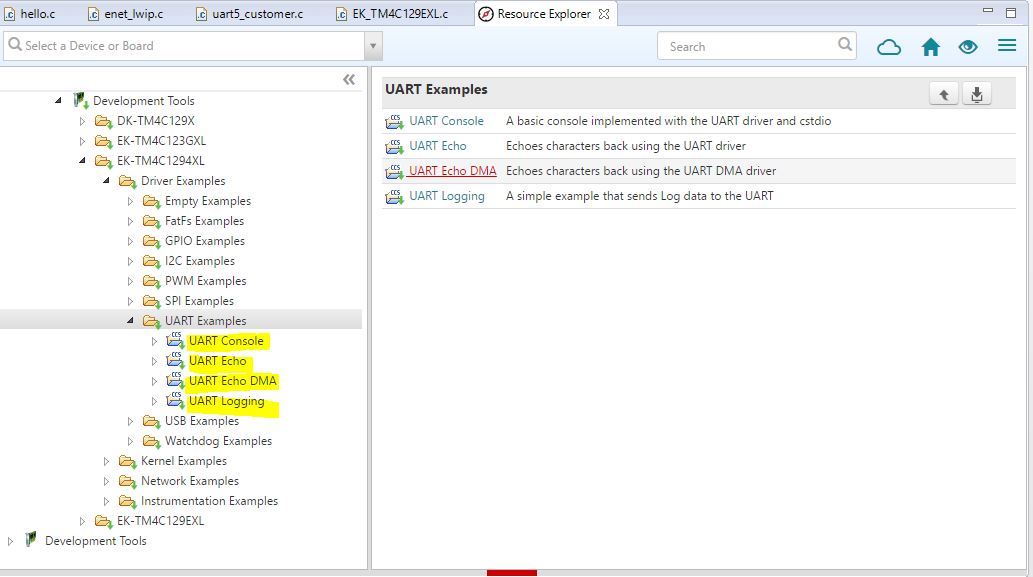Expand the bottom Development Tools node
This screenshot has height=577, width=1033.
coord(10,541)
